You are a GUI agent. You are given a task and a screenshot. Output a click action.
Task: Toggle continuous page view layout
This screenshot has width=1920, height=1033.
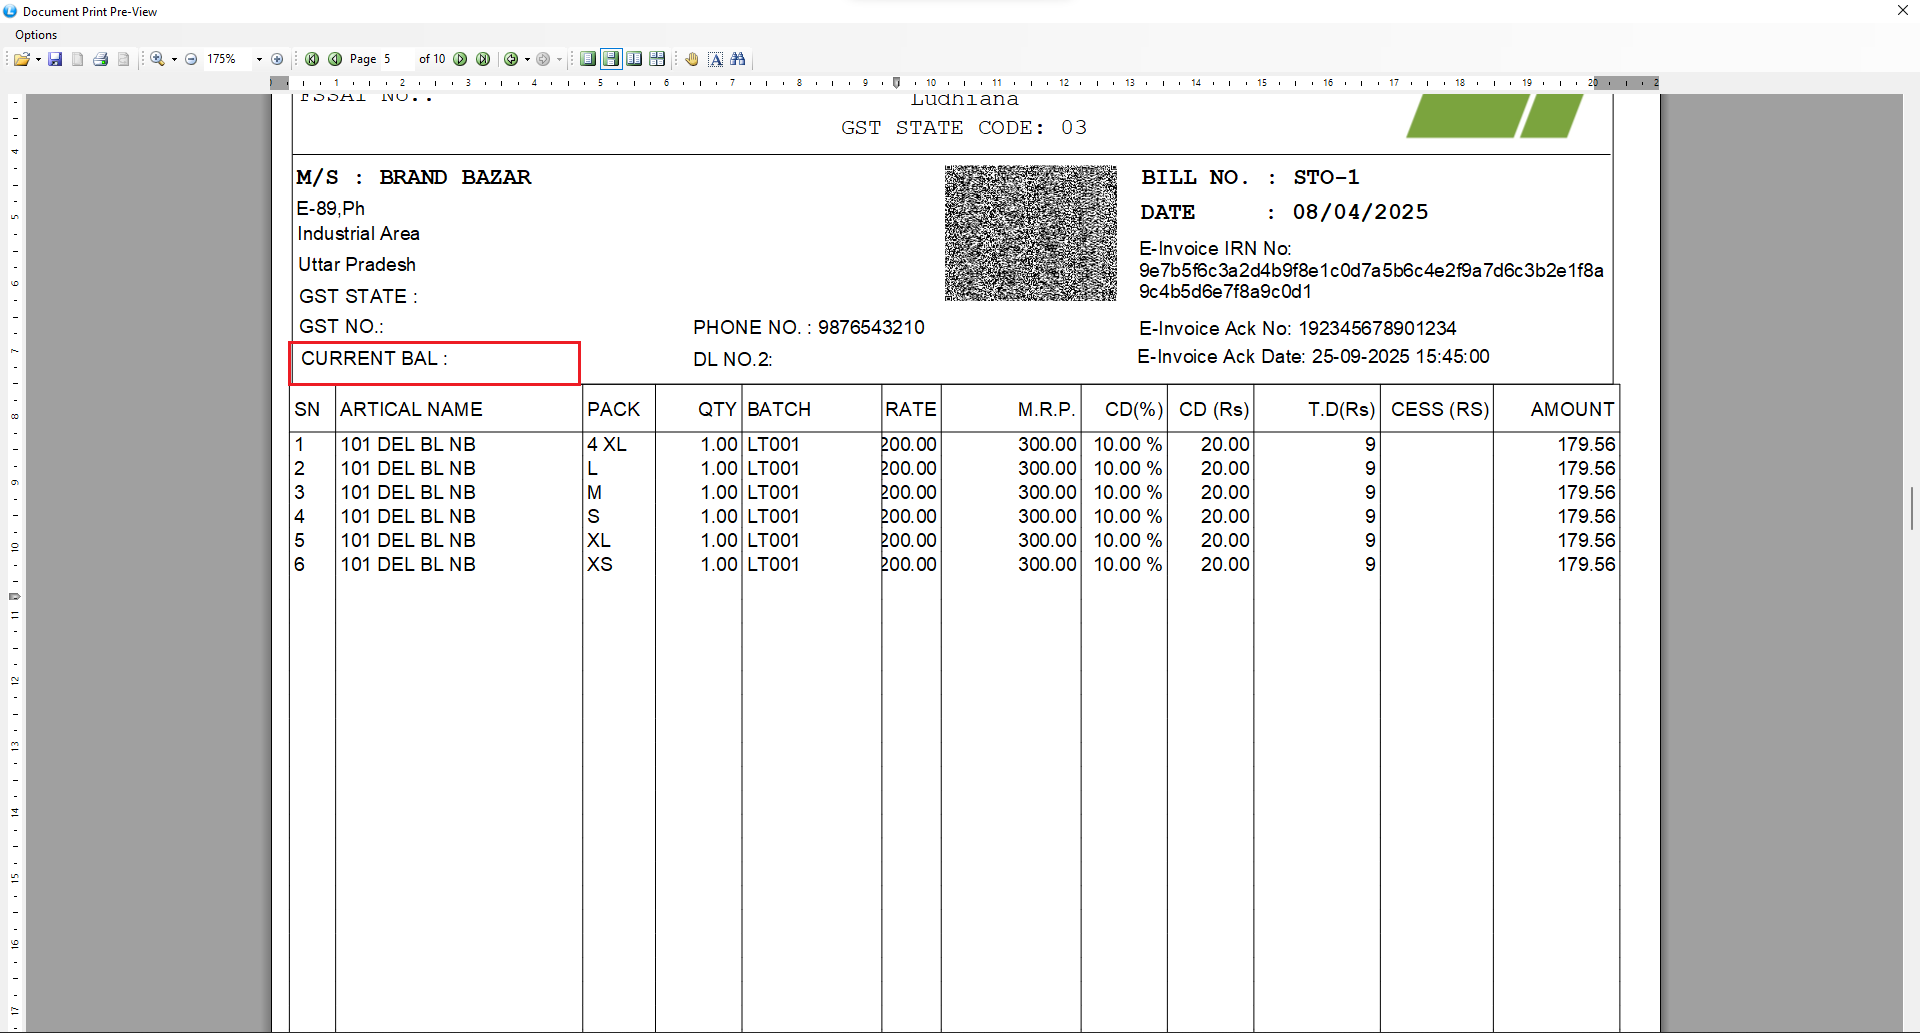[x=611, y=59]
